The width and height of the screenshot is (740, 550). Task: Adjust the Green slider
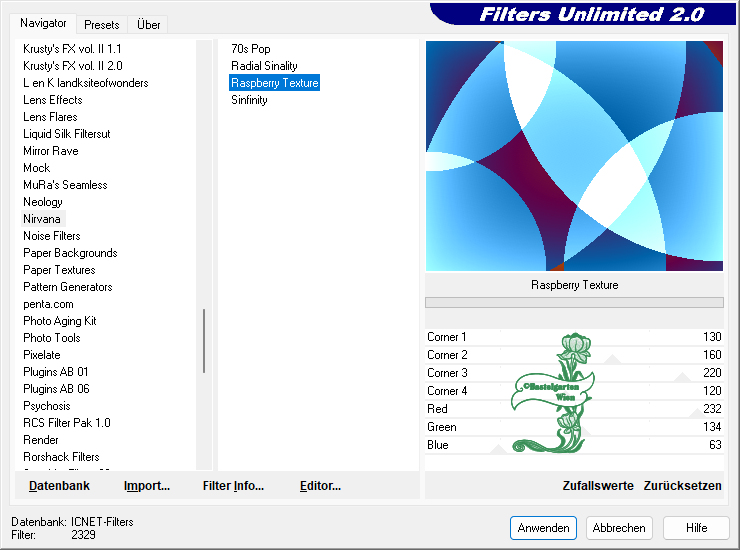click(x=574, y=426)
